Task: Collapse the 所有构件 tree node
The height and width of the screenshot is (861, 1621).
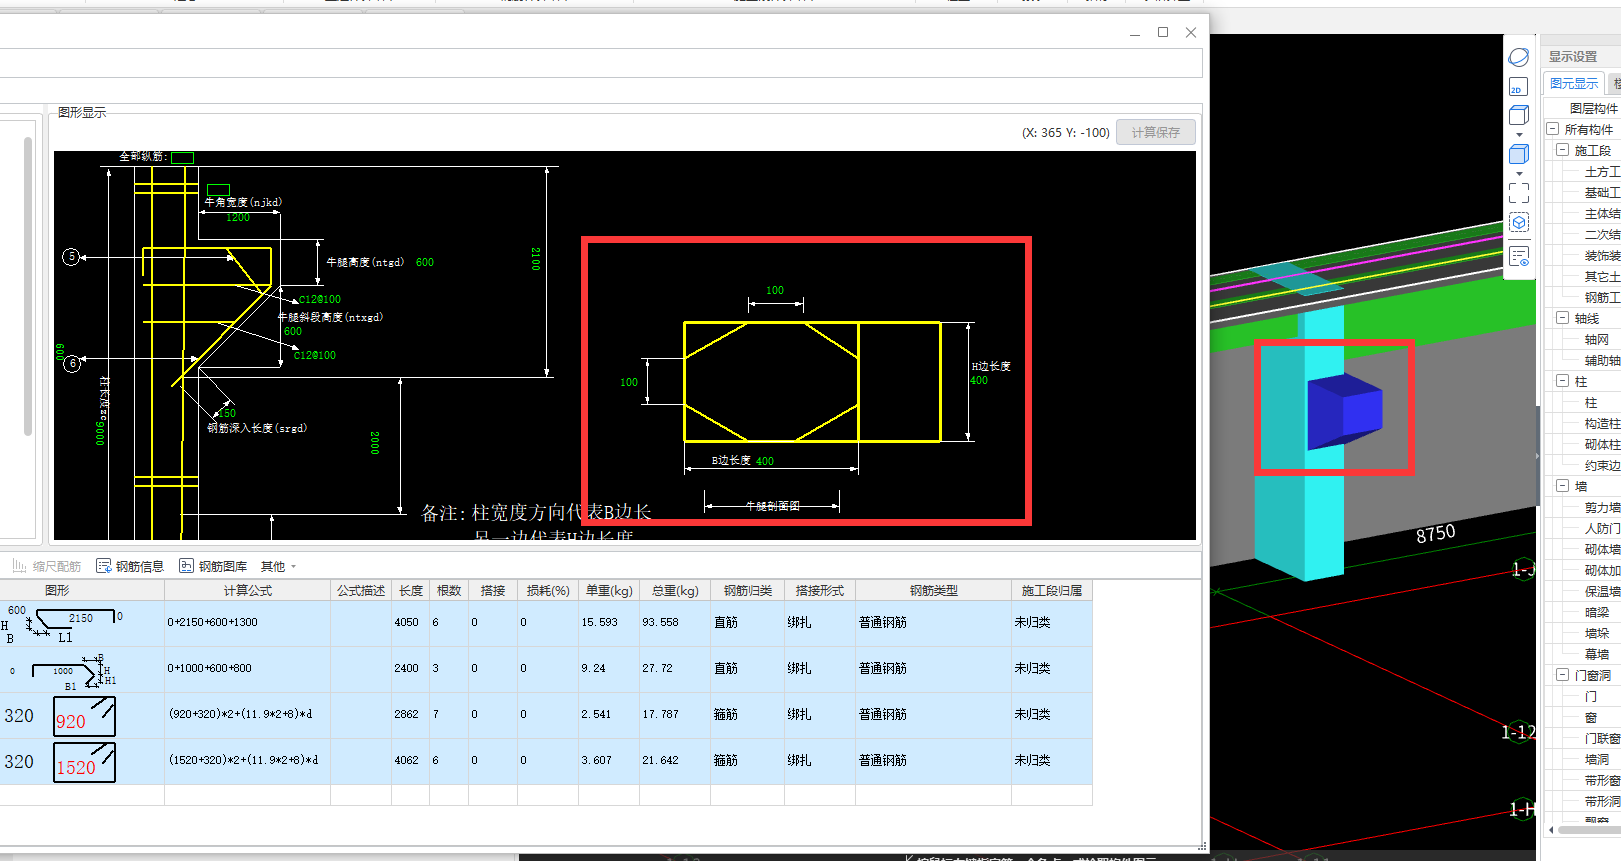Action: click(1553, 129)
